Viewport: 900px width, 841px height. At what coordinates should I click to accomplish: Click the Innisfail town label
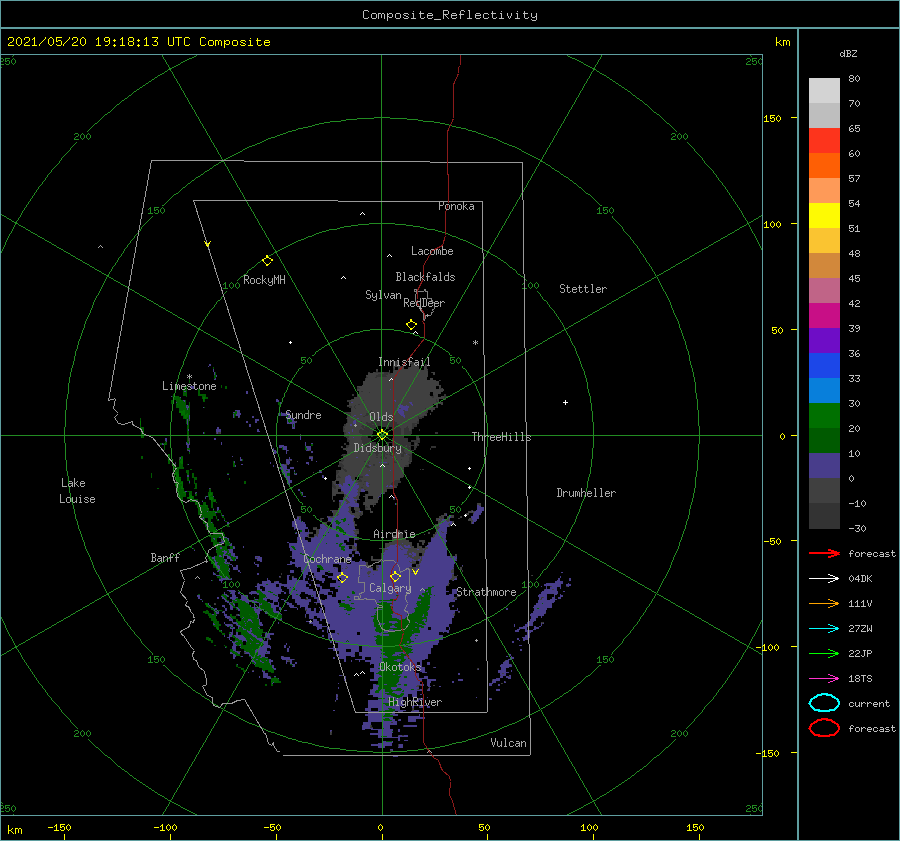point(404,362)
